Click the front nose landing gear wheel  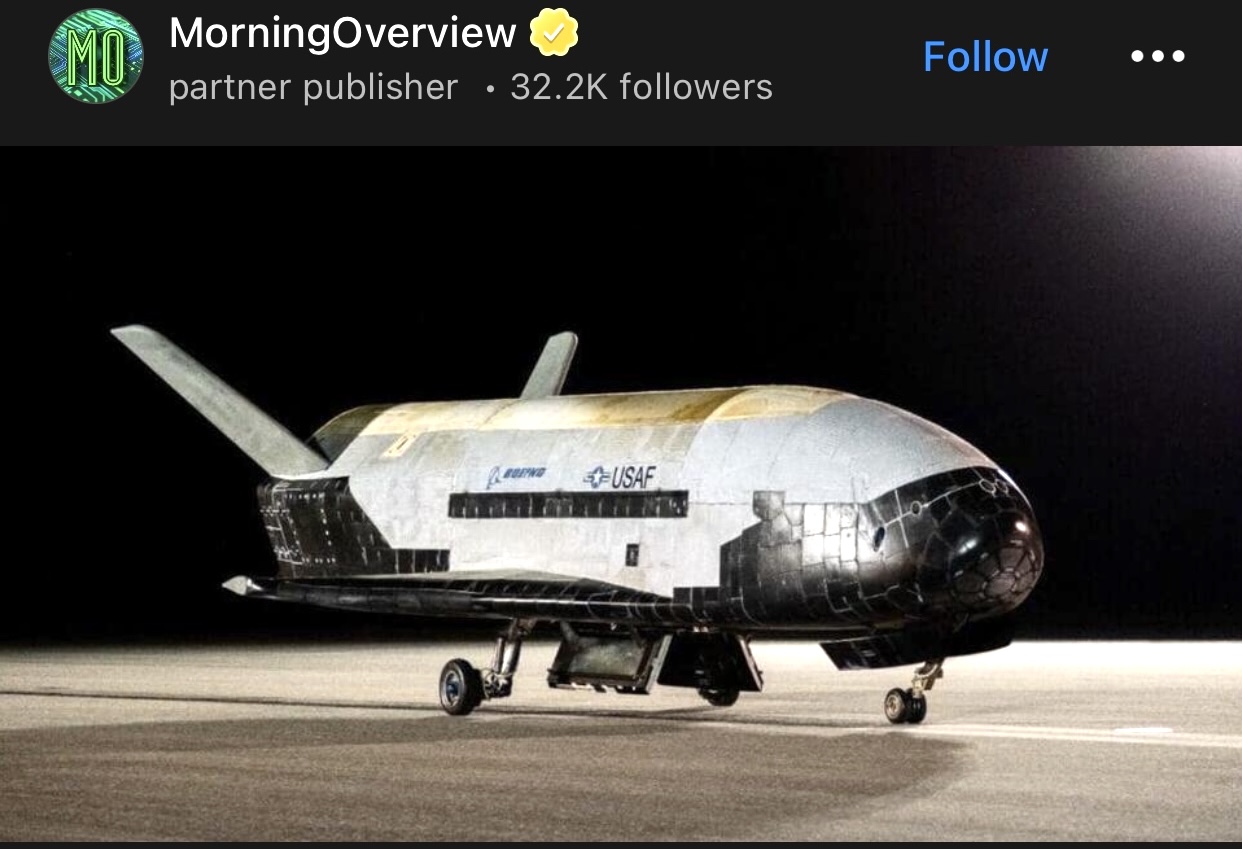[x=905, y=704]
